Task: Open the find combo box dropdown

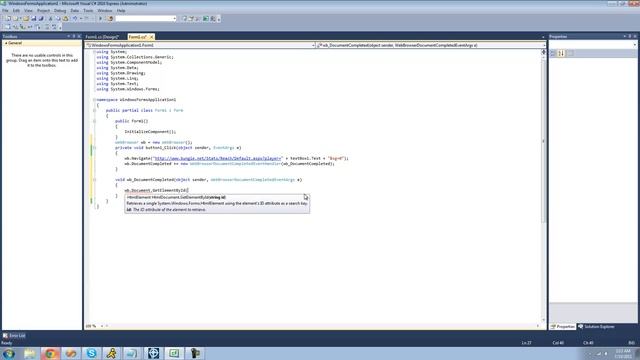Action: click(174, 19)
